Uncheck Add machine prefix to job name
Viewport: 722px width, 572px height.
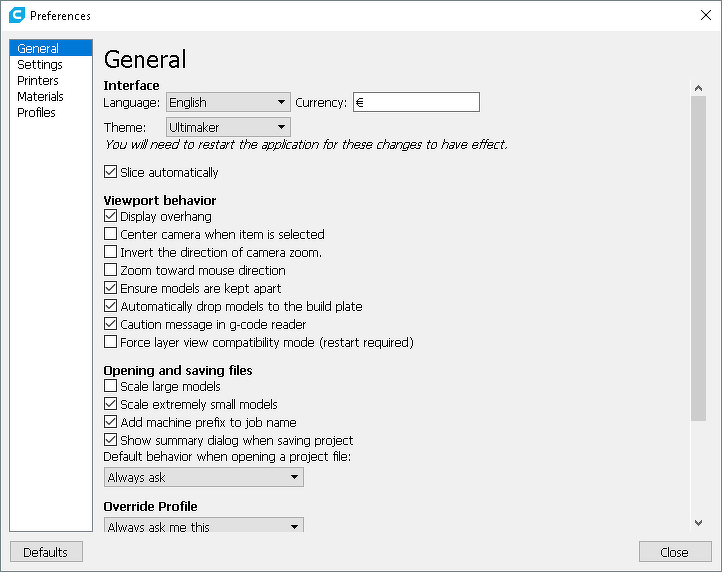110,423
